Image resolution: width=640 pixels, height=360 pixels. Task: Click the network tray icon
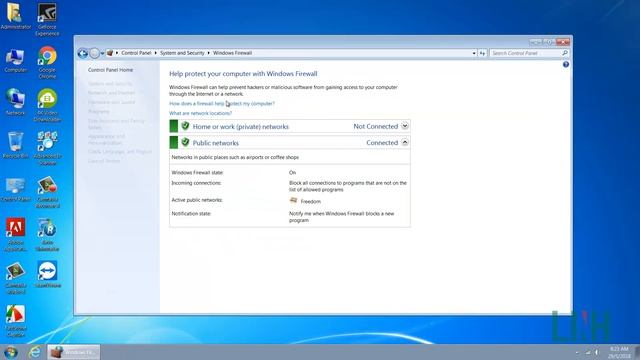point(587,352)
